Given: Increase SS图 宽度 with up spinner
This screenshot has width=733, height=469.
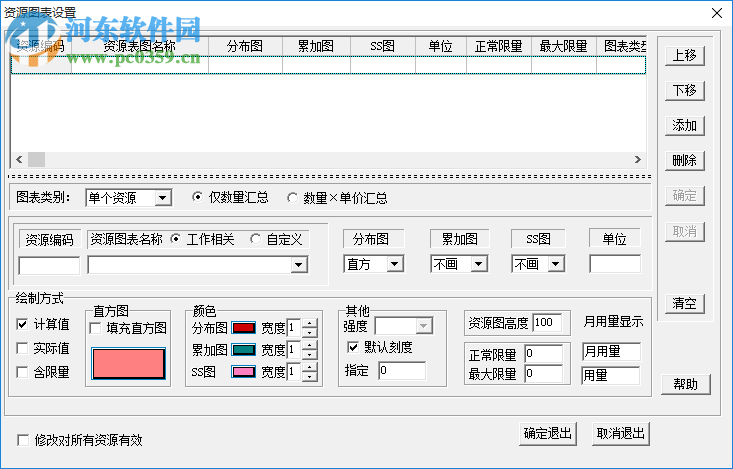Looking at the screenshot, I should coord(309,367).
